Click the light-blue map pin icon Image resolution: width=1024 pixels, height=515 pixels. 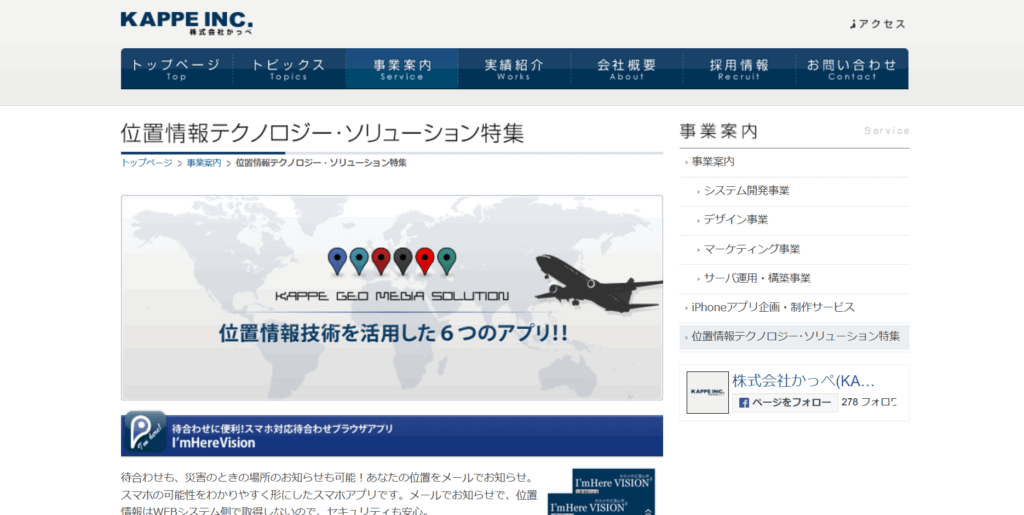[x=359, y=260]
